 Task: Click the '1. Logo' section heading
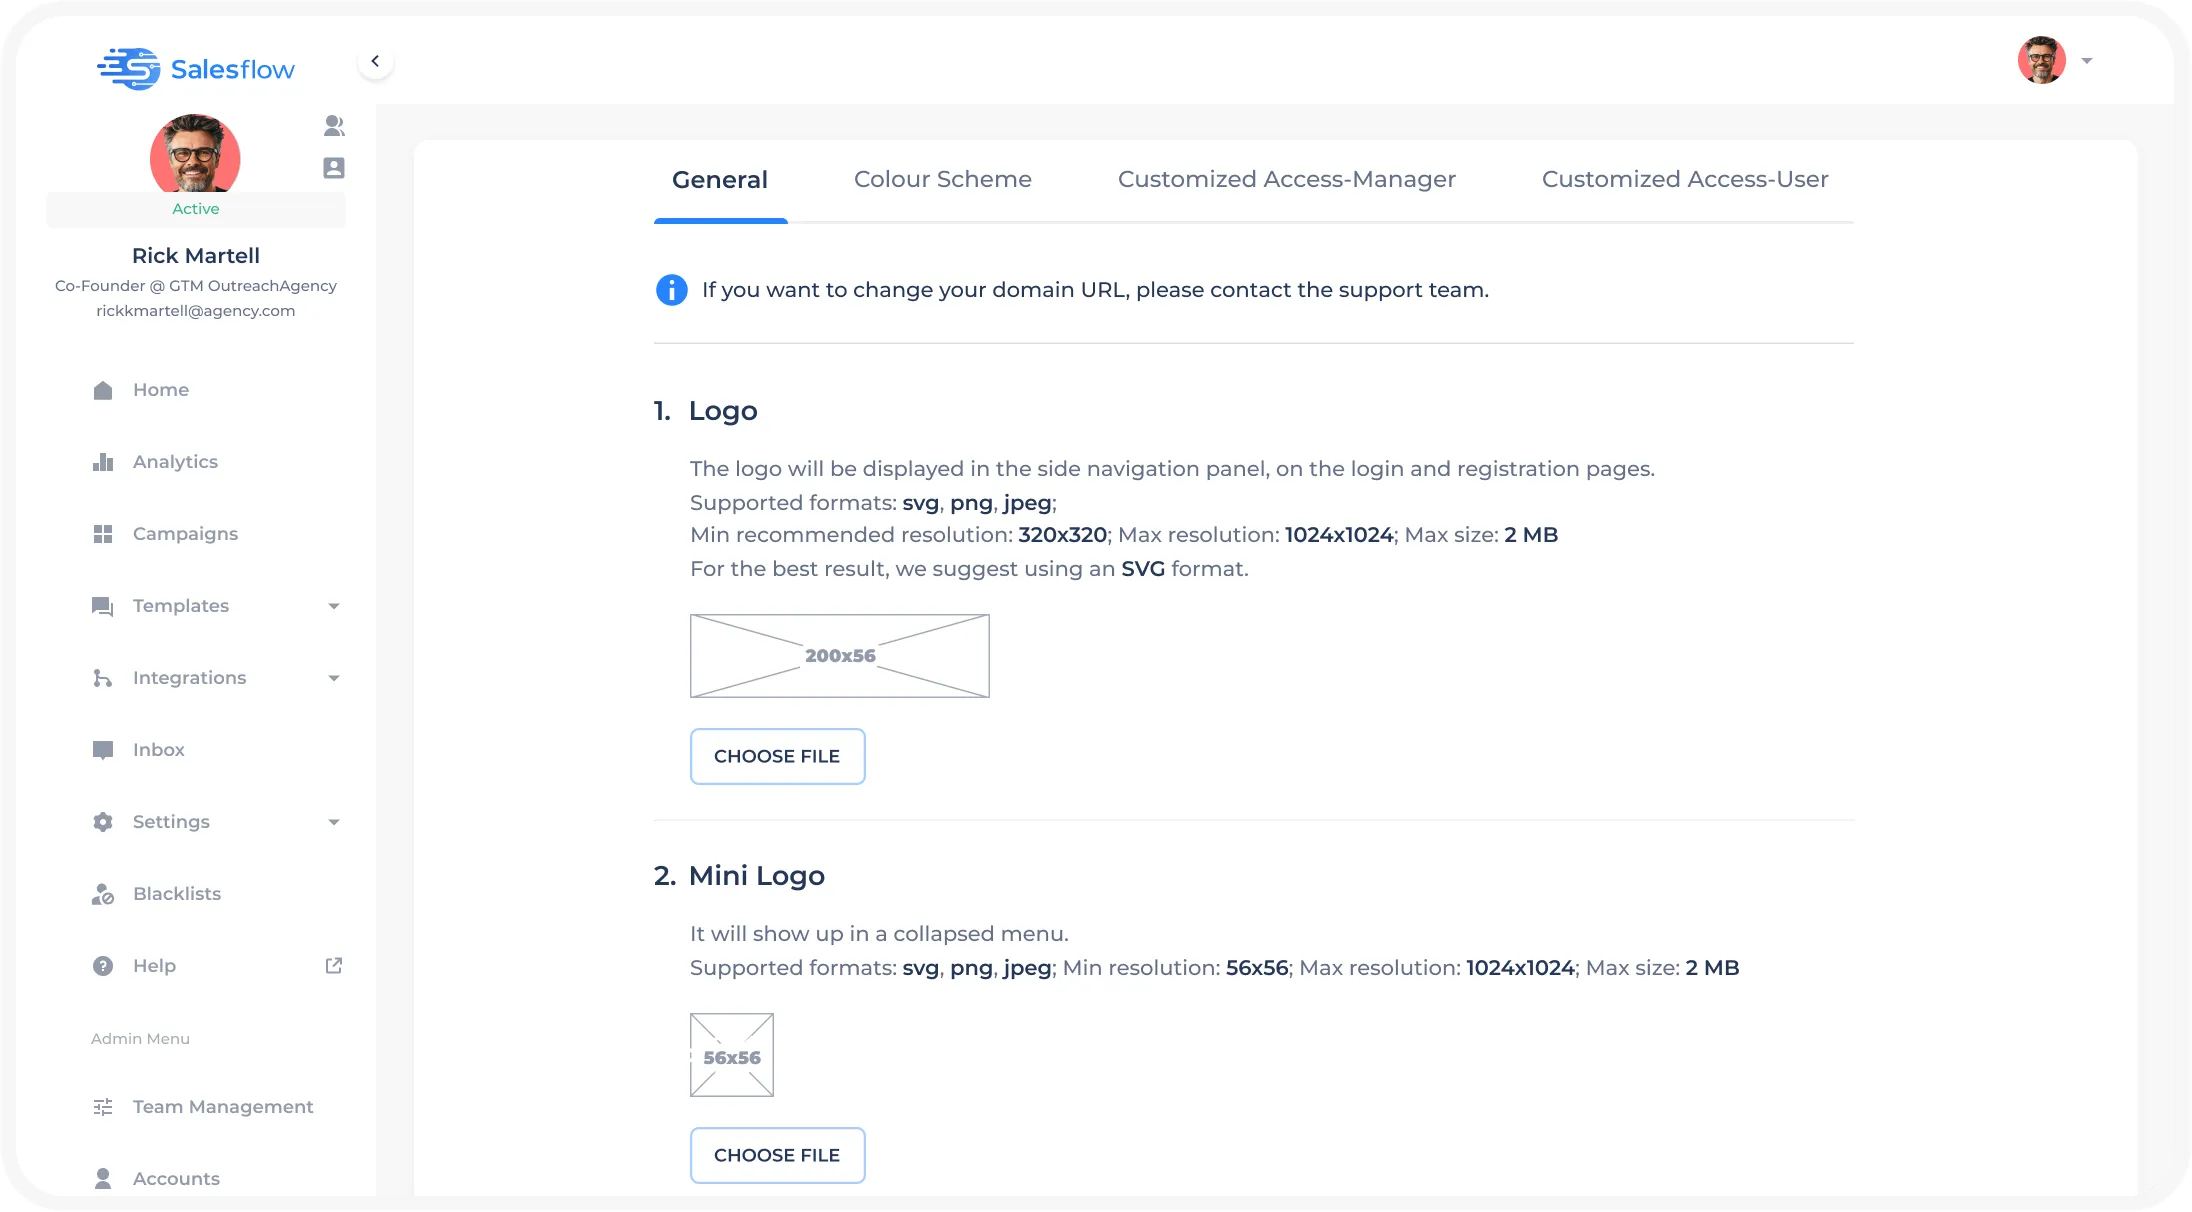(706, 411)
